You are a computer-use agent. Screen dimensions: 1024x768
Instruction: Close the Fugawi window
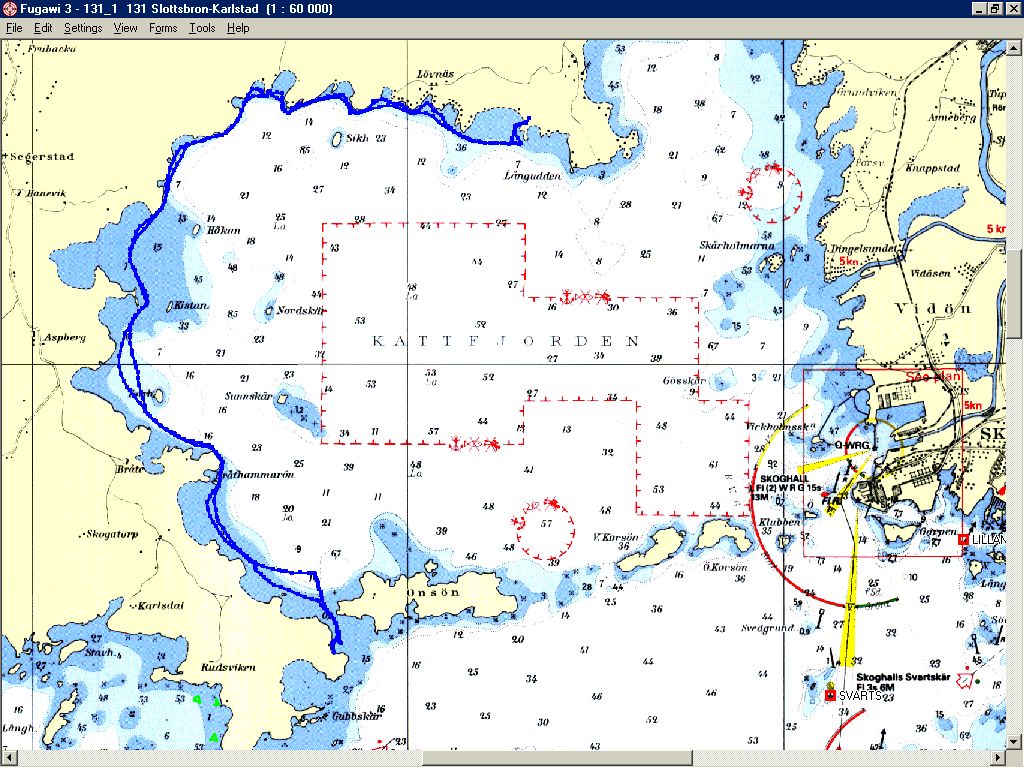[x=1012, y=8]
